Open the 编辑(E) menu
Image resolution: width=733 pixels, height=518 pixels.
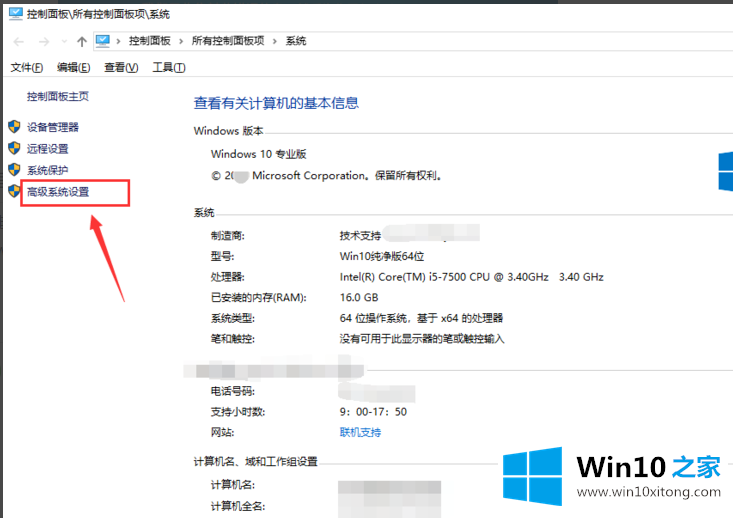[73, 68]
